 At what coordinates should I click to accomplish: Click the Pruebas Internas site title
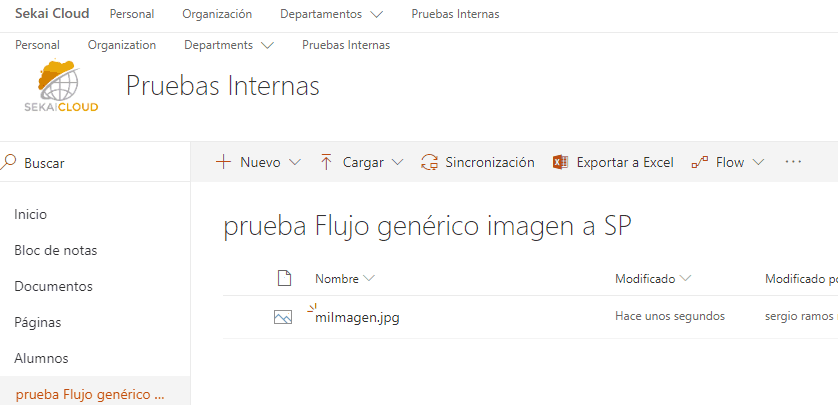(x=223, y=86)
